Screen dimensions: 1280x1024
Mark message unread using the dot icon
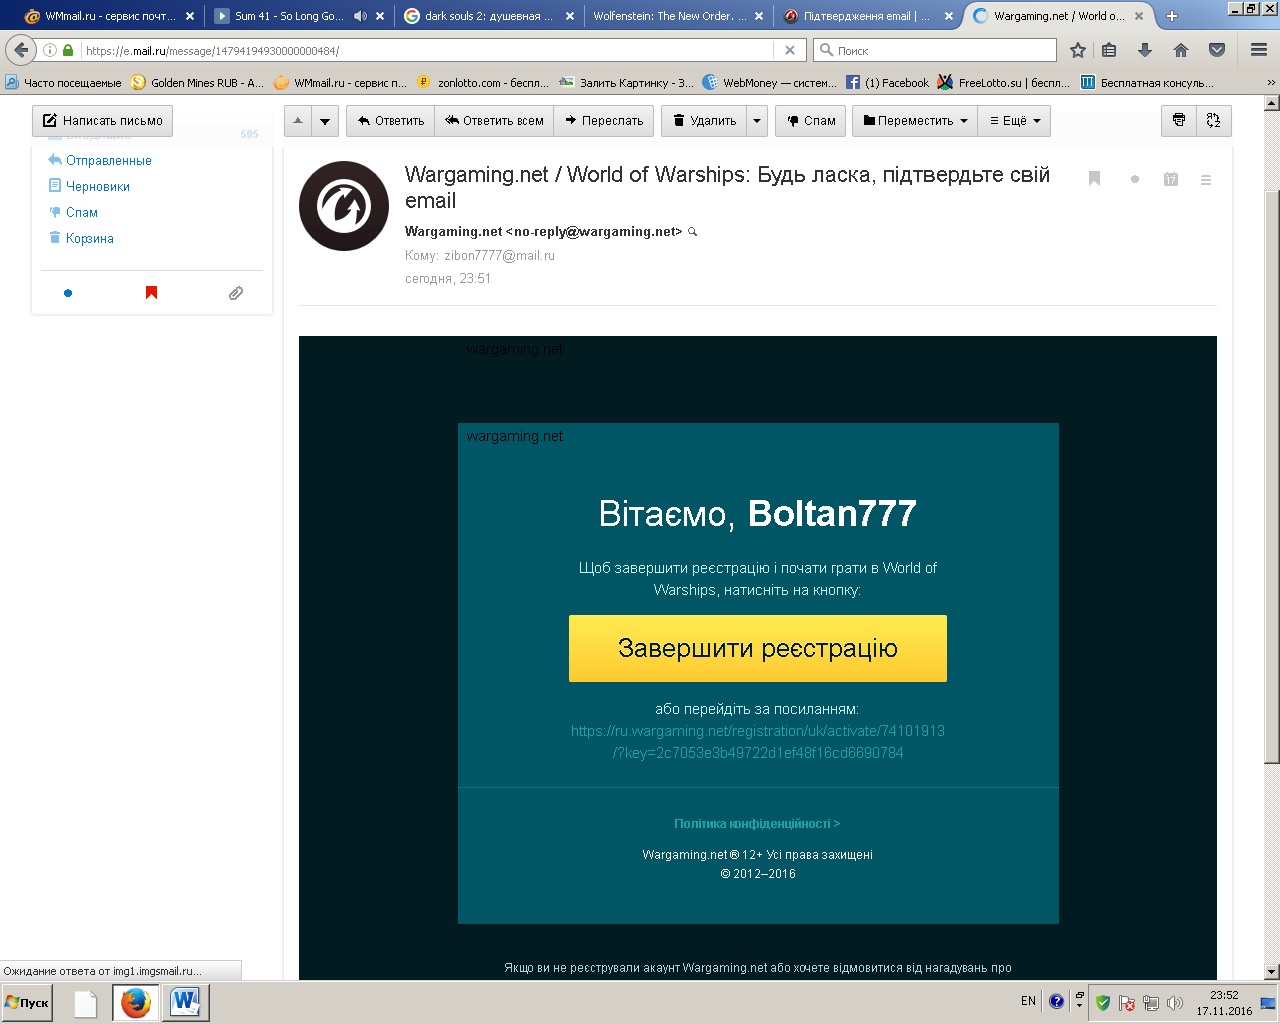click(1135, 180)
